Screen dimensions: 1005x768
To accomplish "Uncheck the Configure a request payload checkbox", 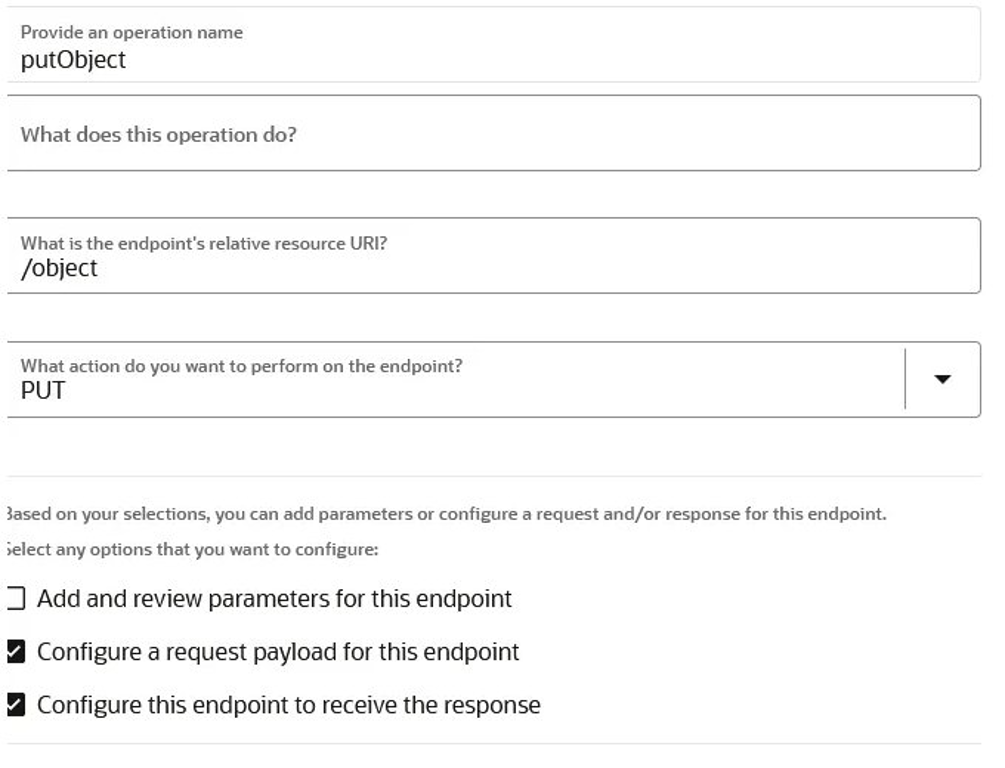I will pos(15,651).
